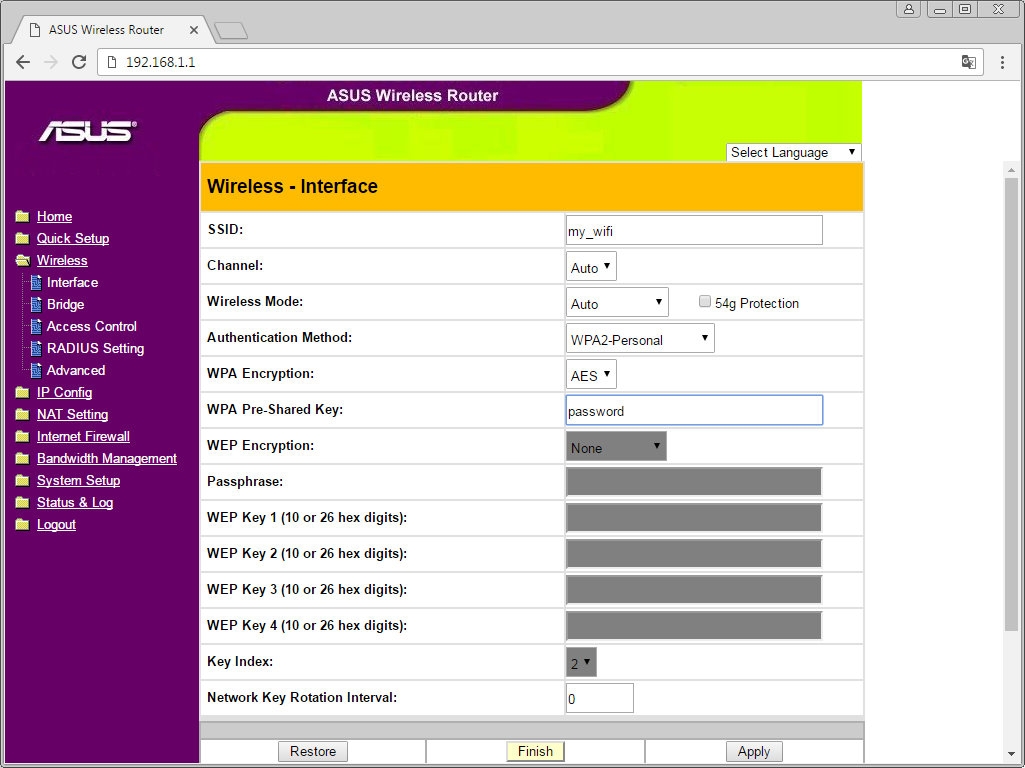
Task: Click the WPA Pre-Shared Key field
Action: tap(694, 410)
